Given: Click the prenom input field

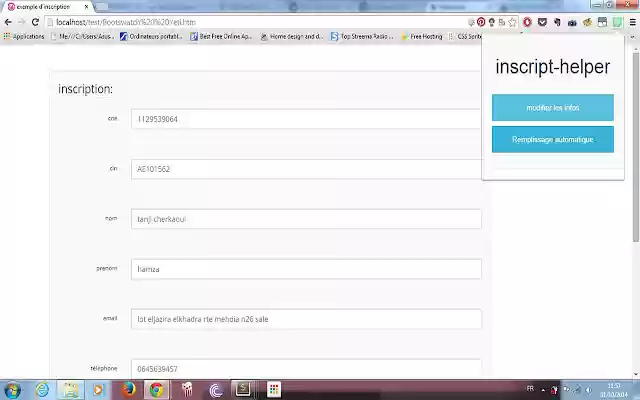Looking at the screenshot, I should pos(306,269).
